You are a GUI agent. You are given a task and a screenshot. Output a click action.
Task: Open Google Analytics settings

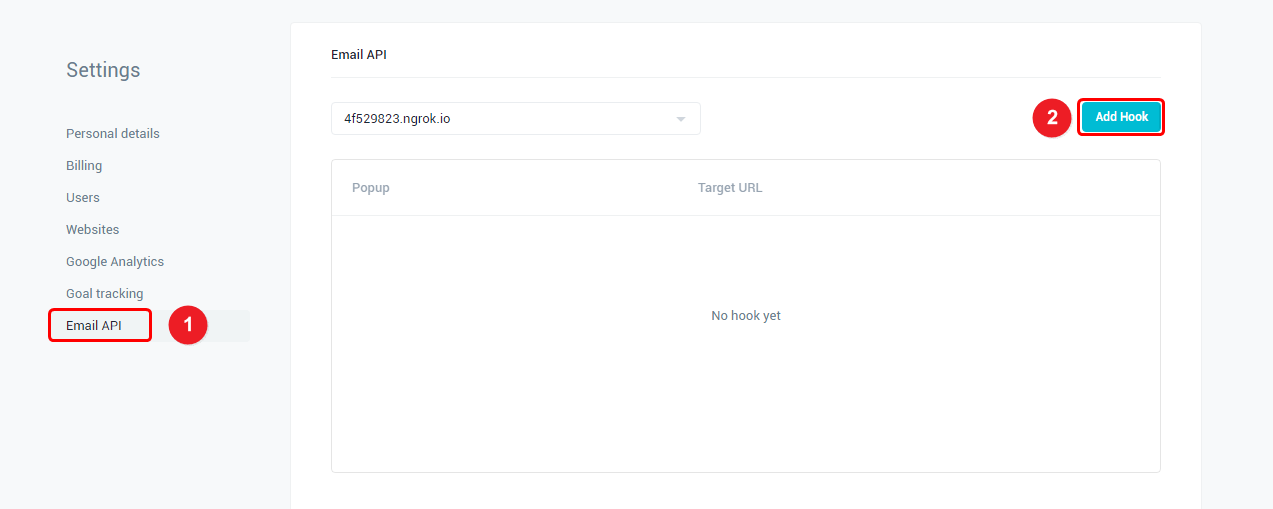coord(115,262)
